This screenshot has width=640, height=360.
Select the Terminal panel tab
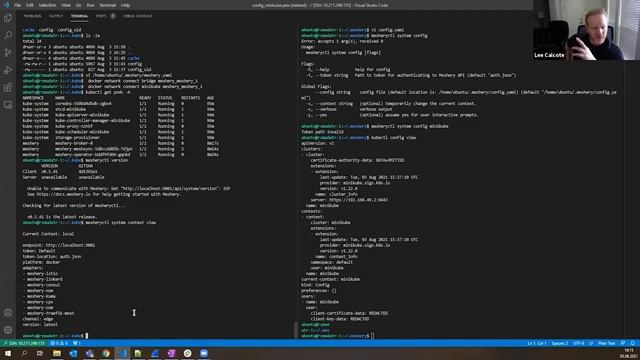click(79, 16)
